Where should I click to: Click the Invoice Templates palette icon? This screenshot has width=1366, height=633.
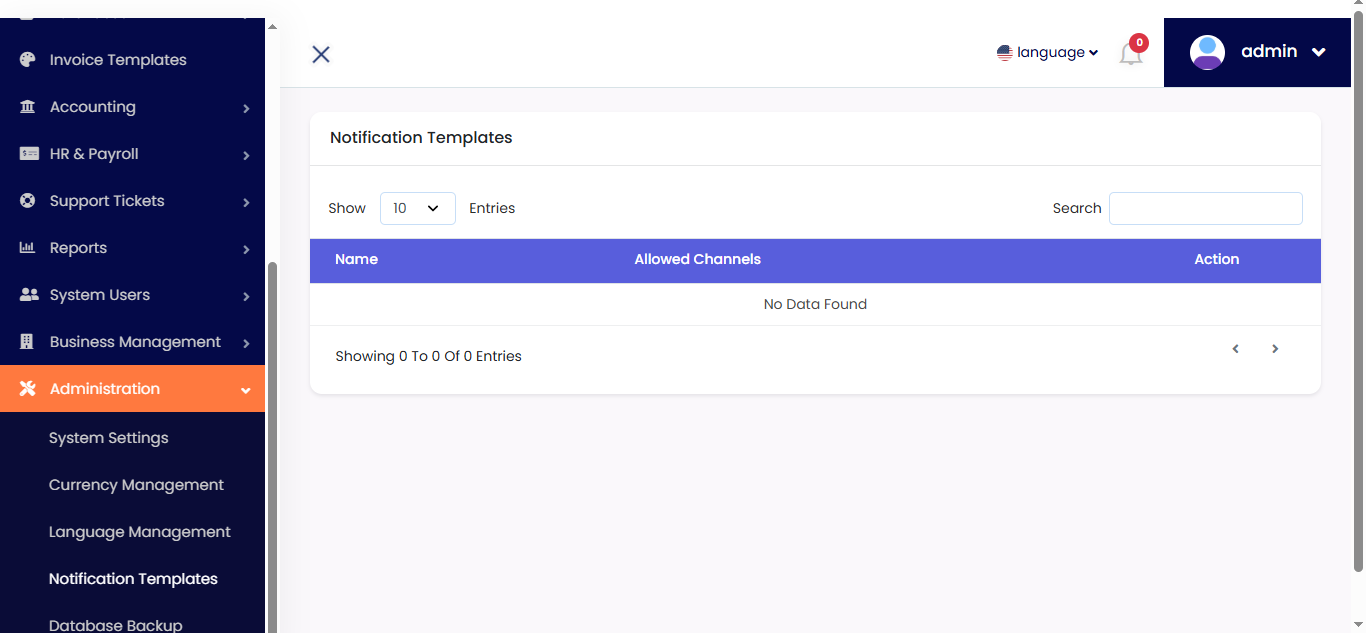point(28,60)
